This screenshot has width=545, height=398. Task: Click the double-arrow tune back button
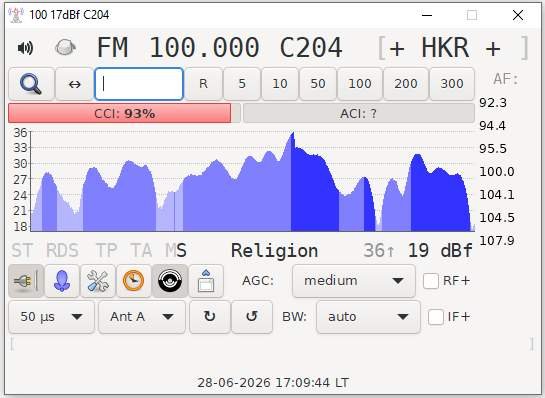[x=74, y=84]
